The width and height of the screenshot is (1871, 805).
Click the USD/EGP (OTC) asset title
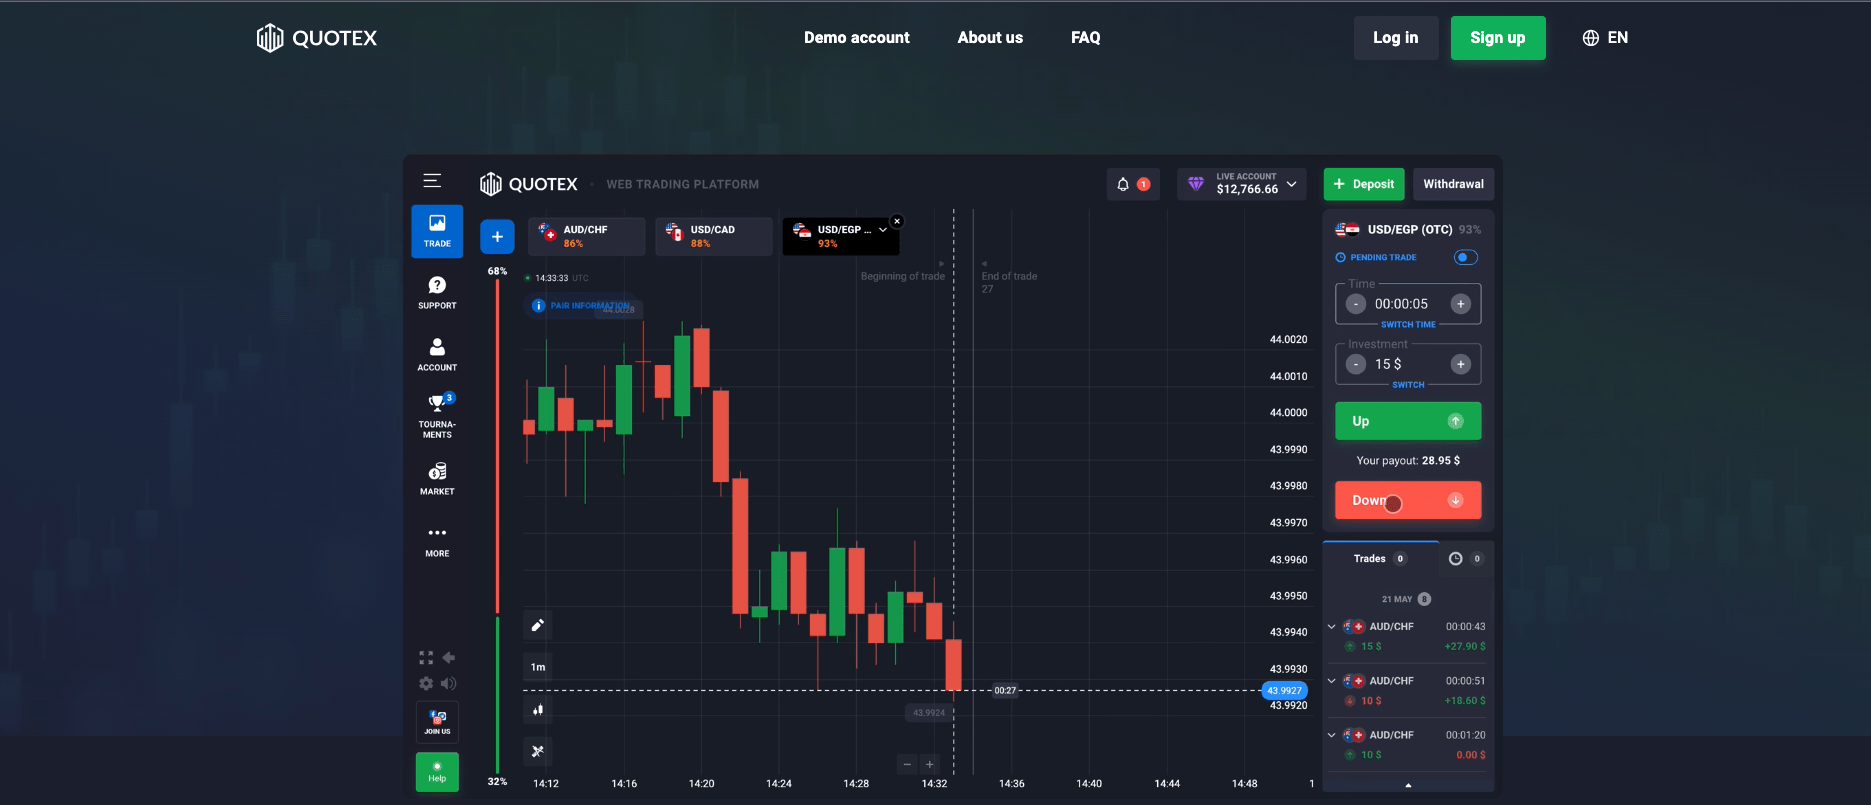1409,229
